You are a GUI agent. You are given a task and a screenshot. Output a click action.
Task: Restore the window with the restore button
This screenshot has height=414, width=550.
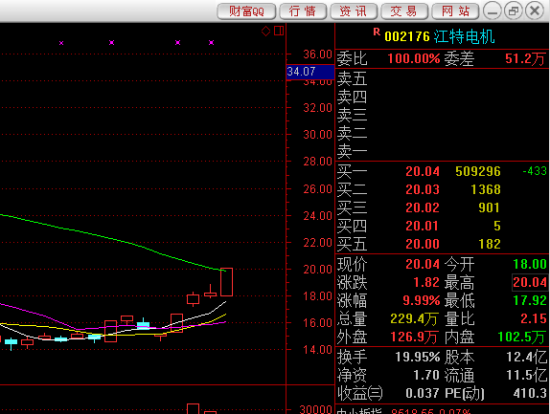coord(513,11)
